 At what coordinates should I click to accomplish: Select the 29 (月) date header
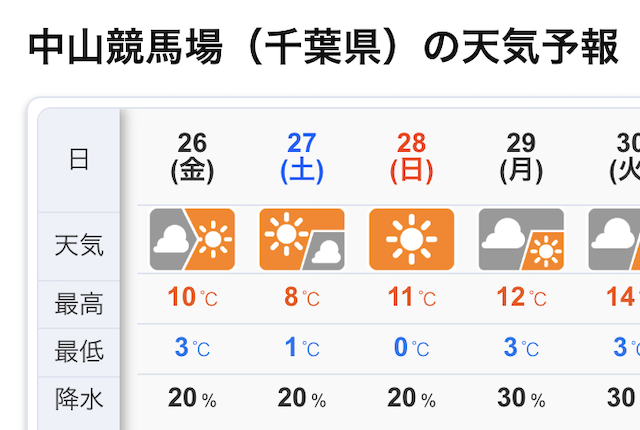[521, 157]
